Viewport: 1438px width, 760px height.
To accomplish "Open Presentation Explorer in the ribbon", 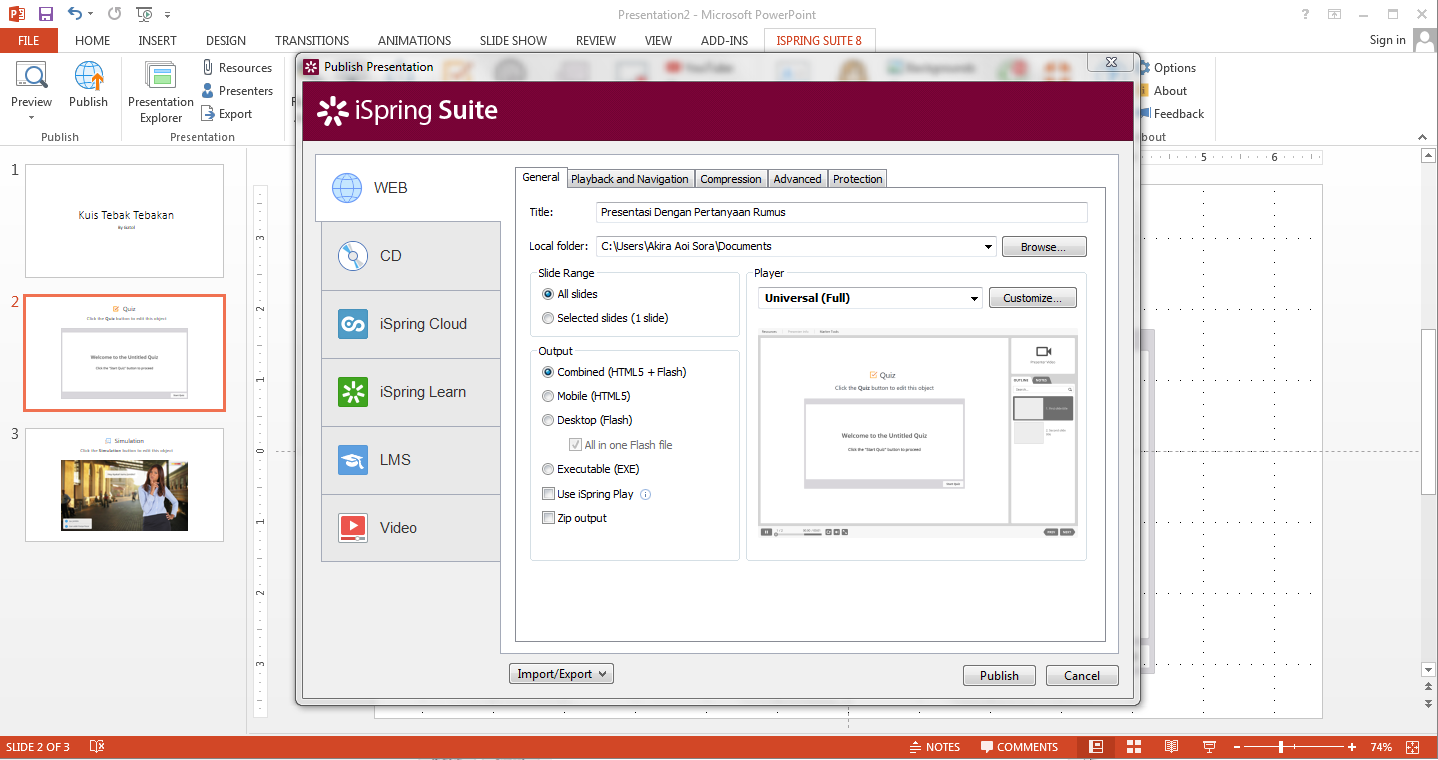I will 161,92.
